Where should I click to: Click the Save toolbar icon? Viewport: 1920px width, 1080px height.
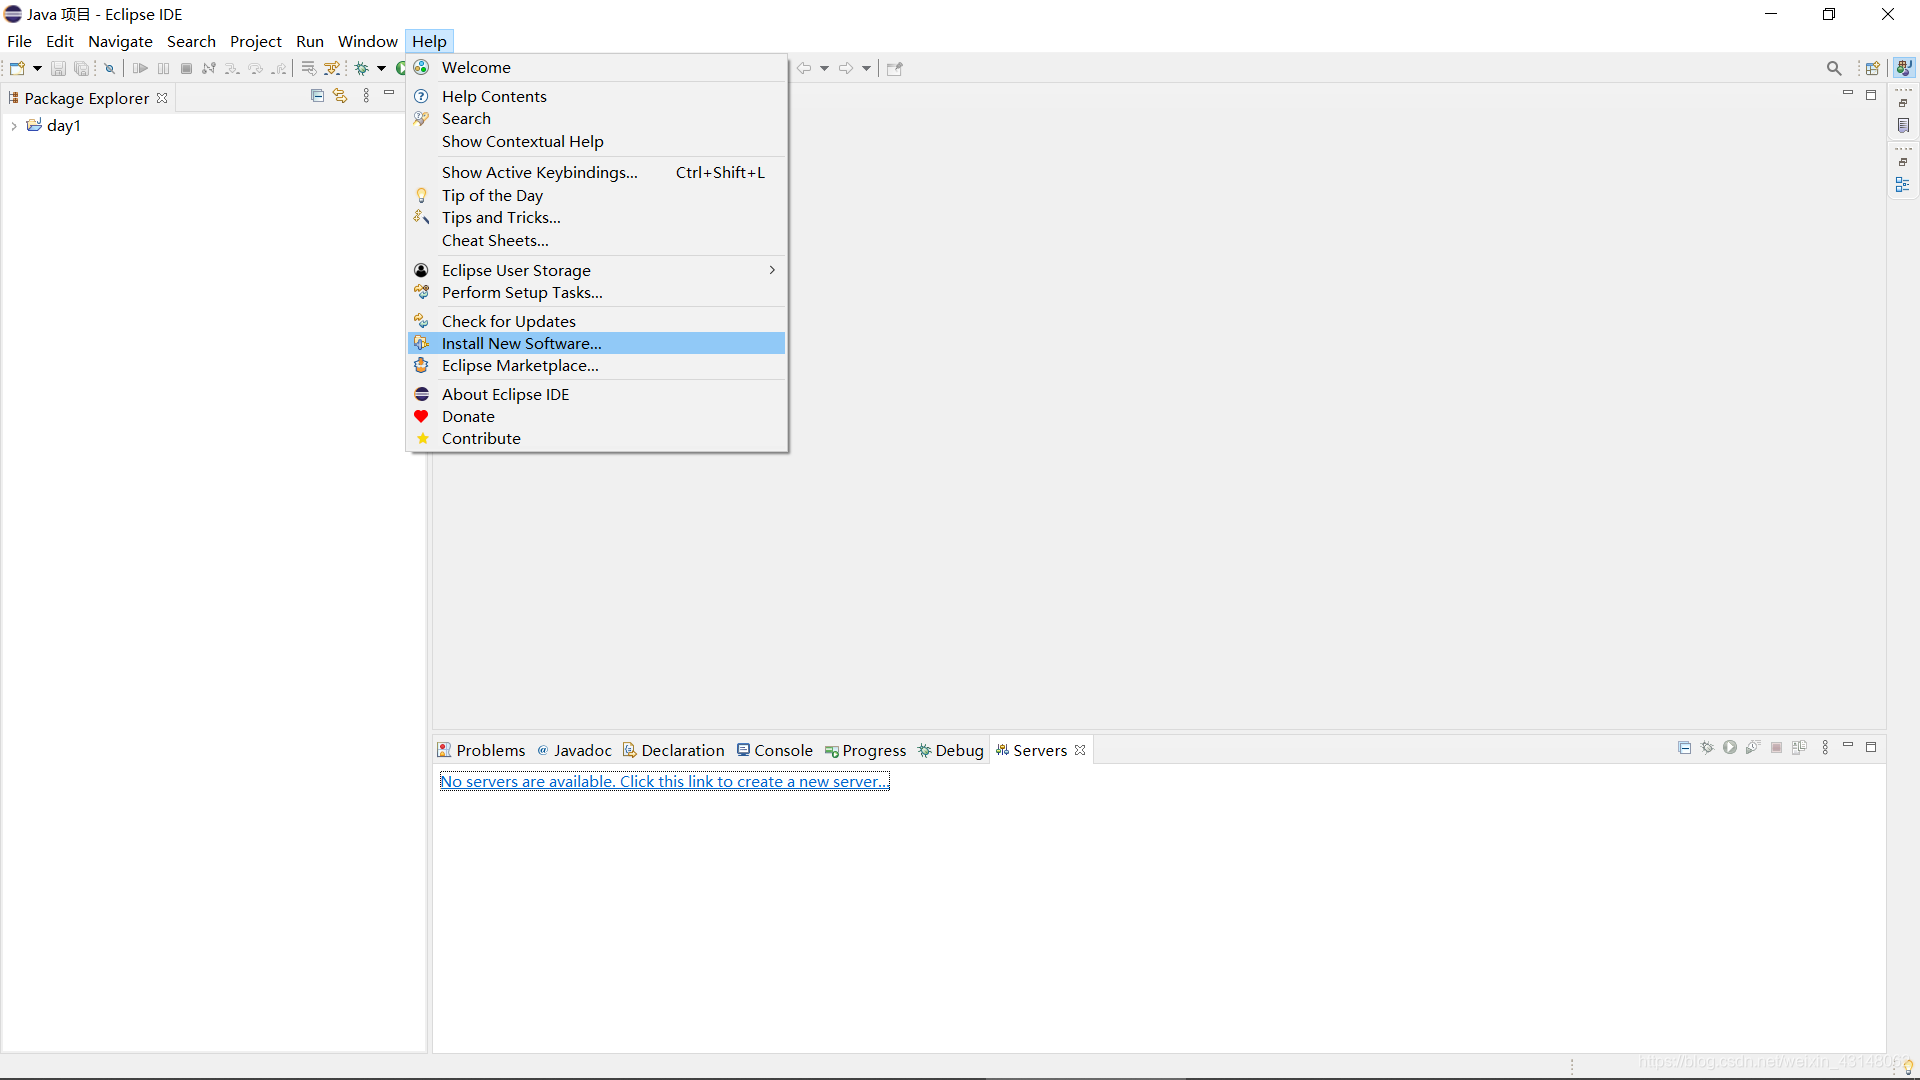[58, 68]
